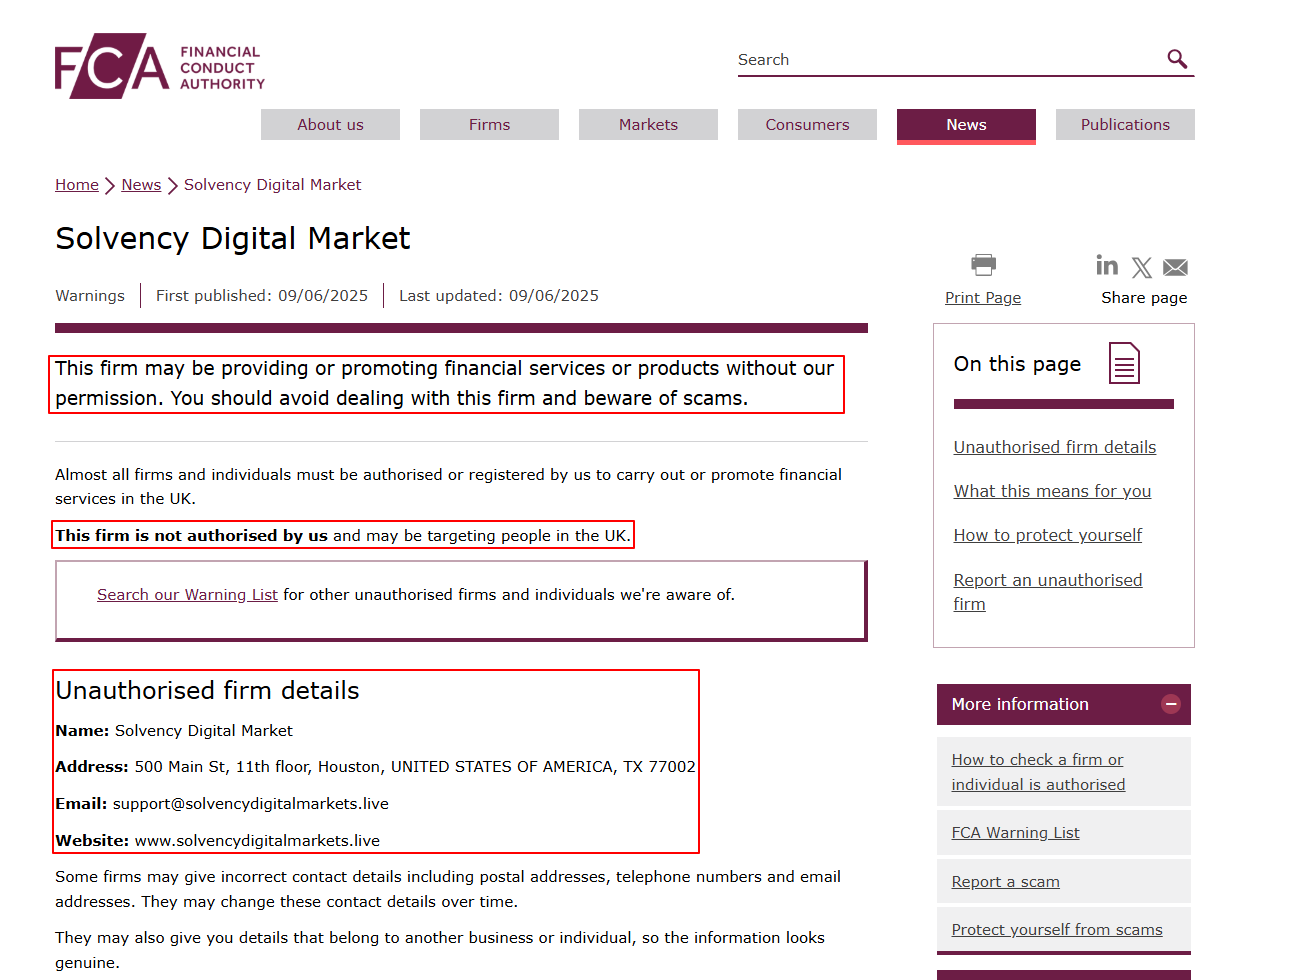Share page via LinkedIn icon
The height and width of the screenshot is (980, 1297).
1107,265
